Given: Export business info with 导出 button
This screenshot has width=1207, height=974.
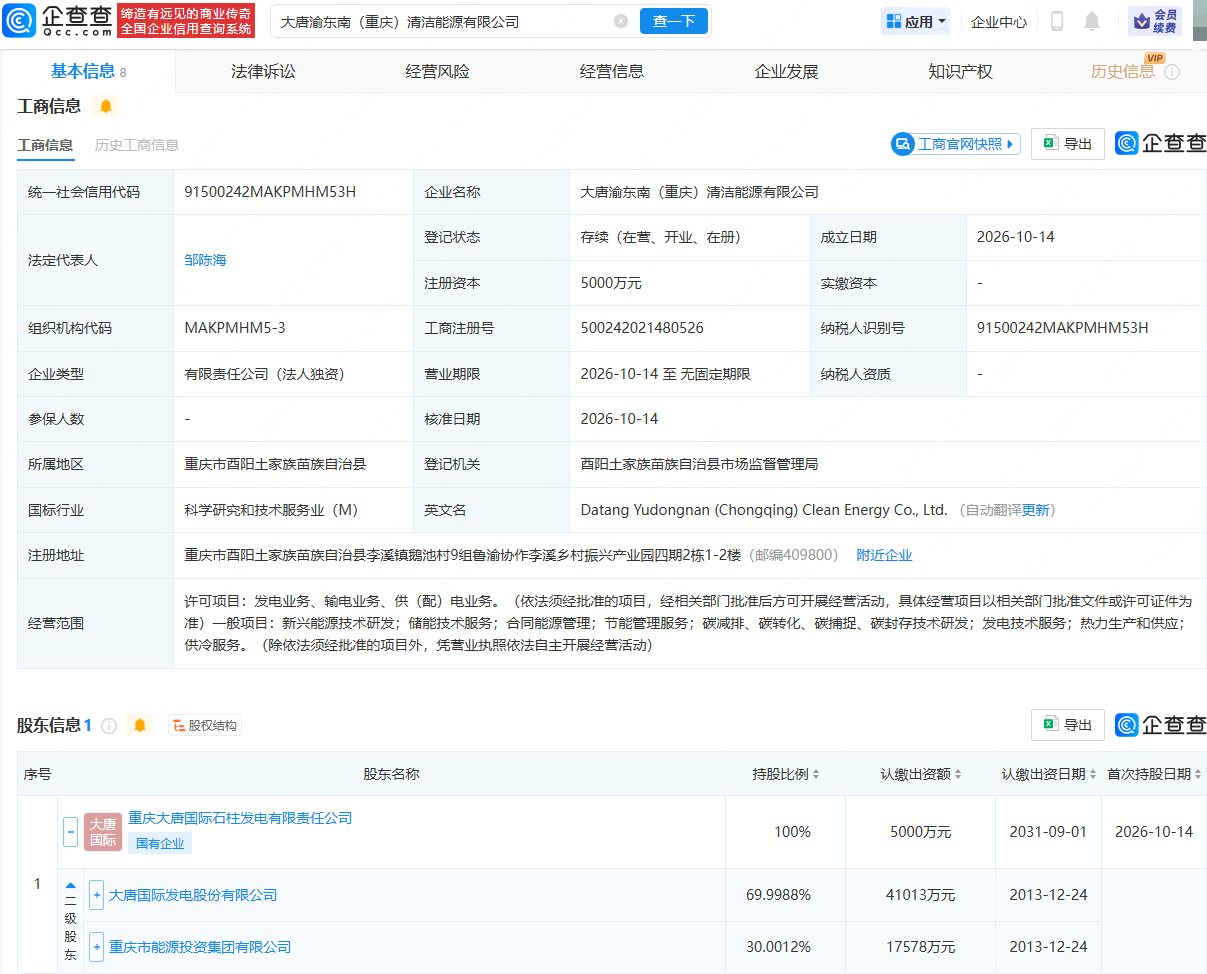Looking at the screenshot, I should [x=1067, y=144].
